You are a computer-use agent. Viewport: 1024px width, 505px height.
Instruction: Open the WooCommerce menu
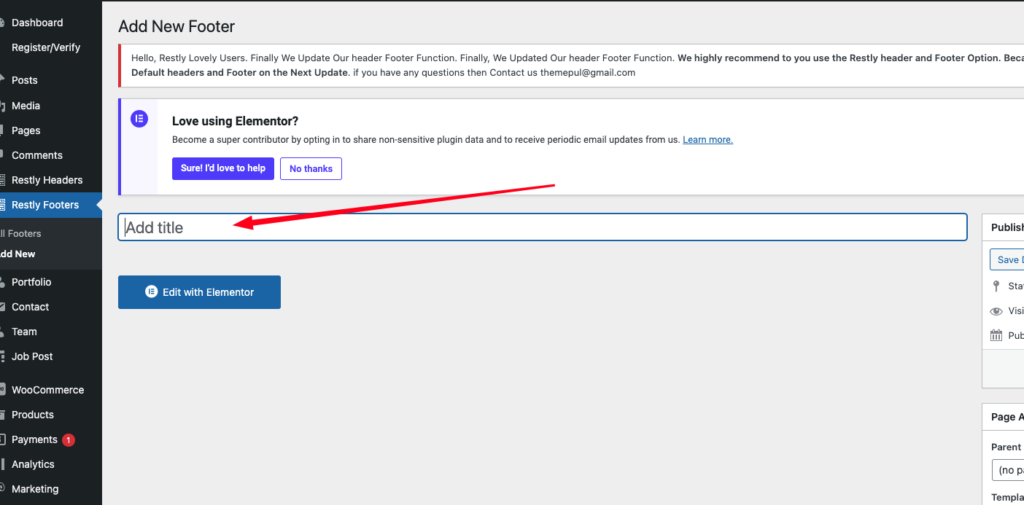coord(47,390)
